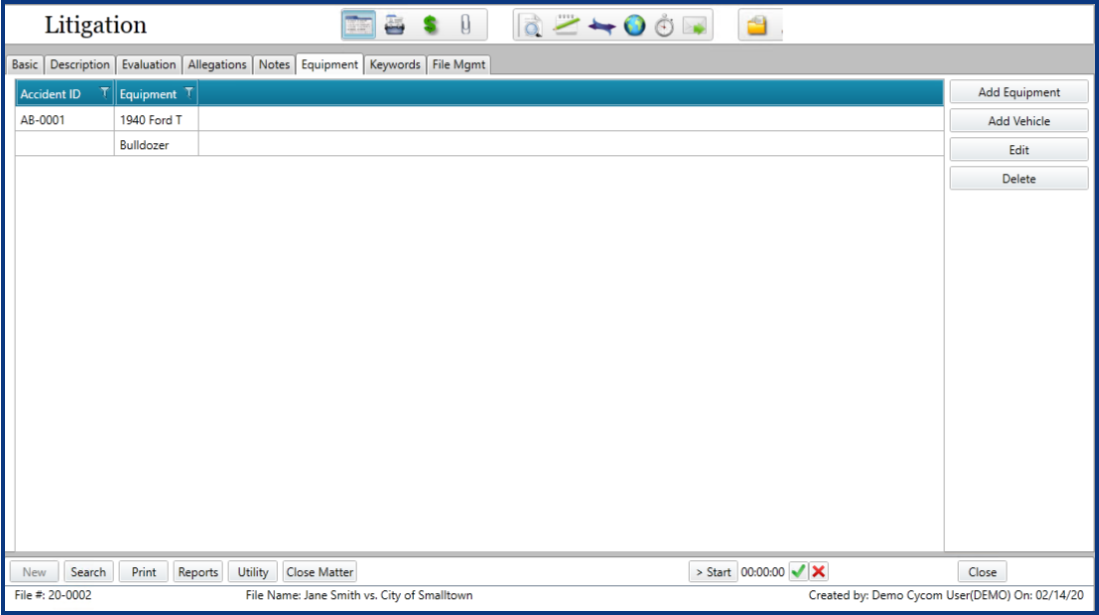Select the 1940 Ford T equipment row

[x=479, y=120]
